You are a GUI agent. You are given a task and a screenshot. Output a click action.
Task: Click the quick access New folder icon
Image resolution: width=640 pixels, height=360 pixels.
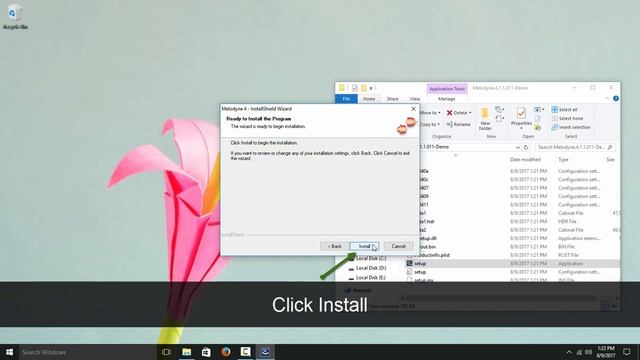click(x=363, y=88)
